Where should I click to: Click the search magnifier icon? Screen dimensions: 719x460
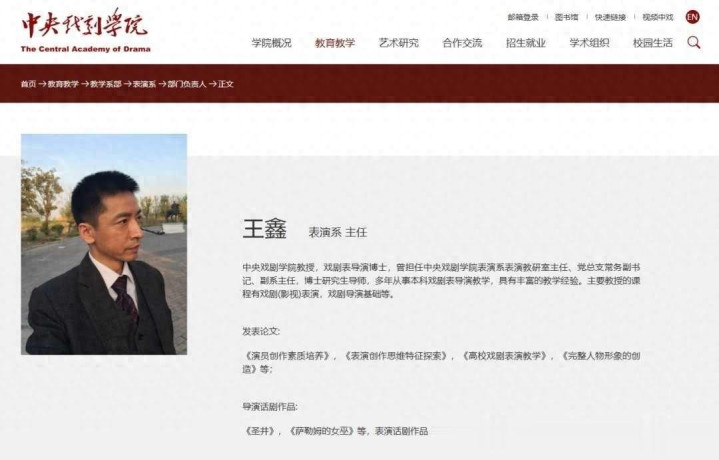694,43
